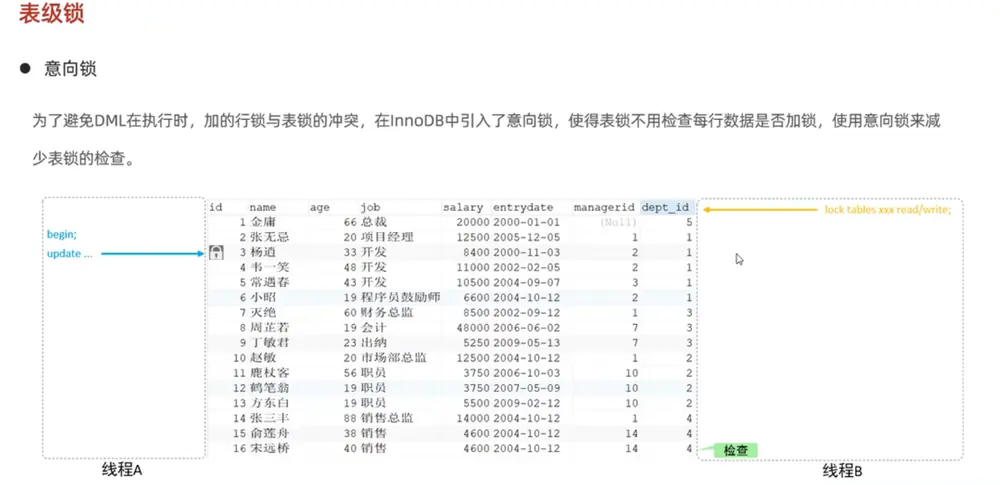
Task: Click the job cell 财务总监
Action: pyautogui.click(x=387, y=313)
